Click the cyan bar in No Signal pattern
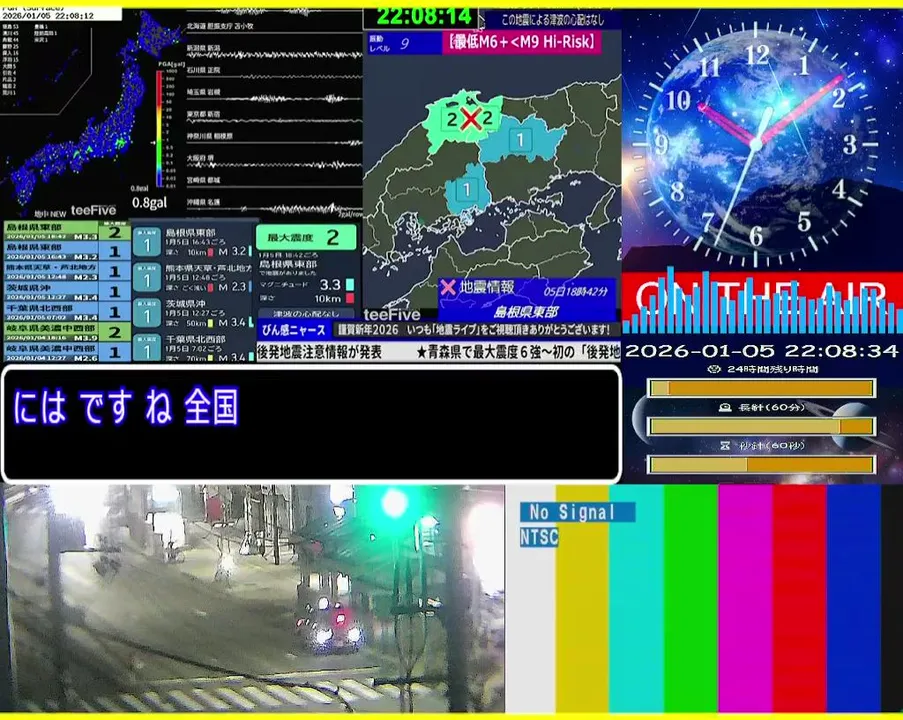This screenshot has height=720, width=903. (x=636, y=599)
